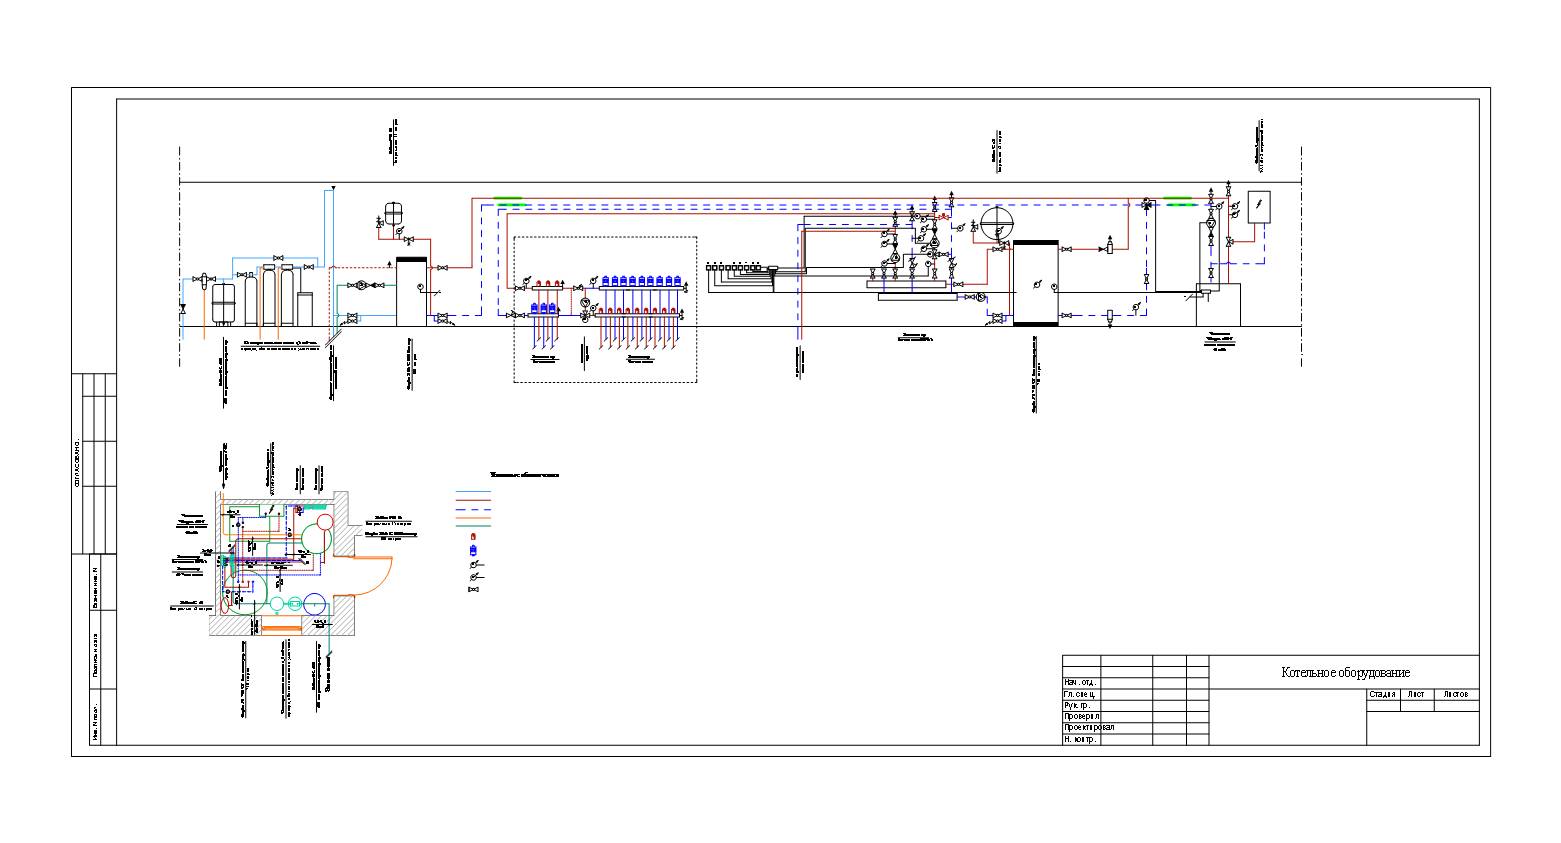The image size is (1561, 843).
Task: Click the "Н. контр." row label
Action: (1081, 740)
